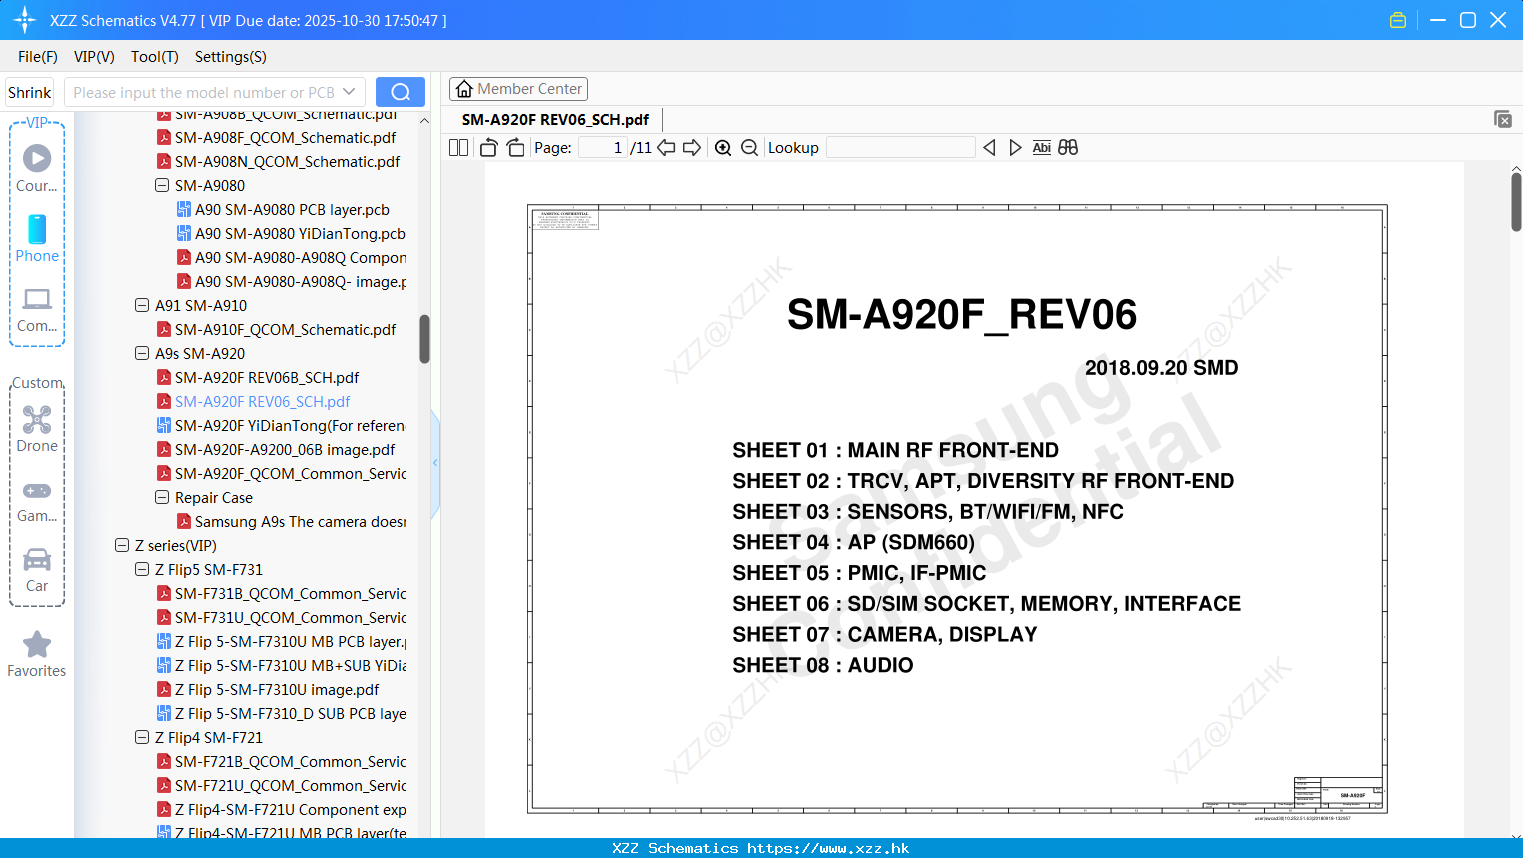
Task: Open SM-F721U_QCOM_Common_Service file
Action: tap(290, 785)
